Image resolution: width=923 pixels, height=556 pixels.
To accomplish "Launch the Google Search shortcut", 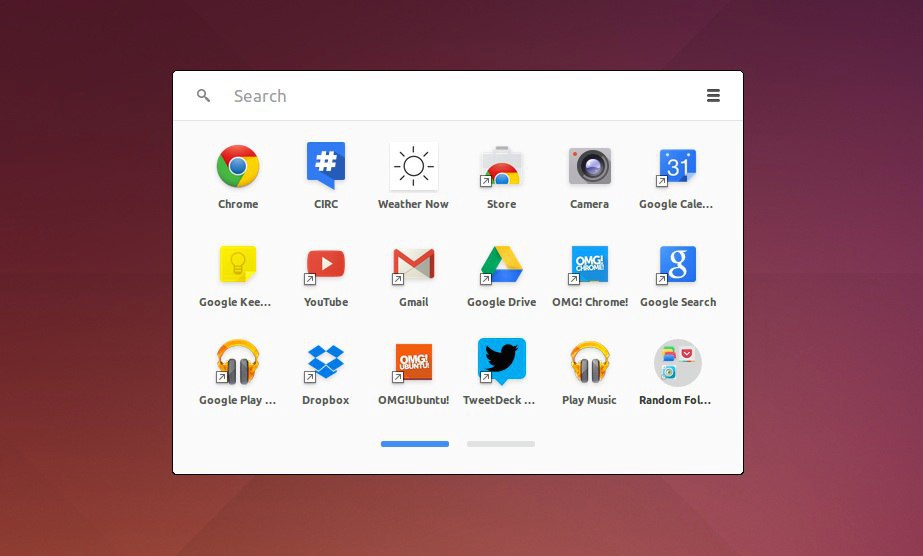I will [x=677, y=265].
